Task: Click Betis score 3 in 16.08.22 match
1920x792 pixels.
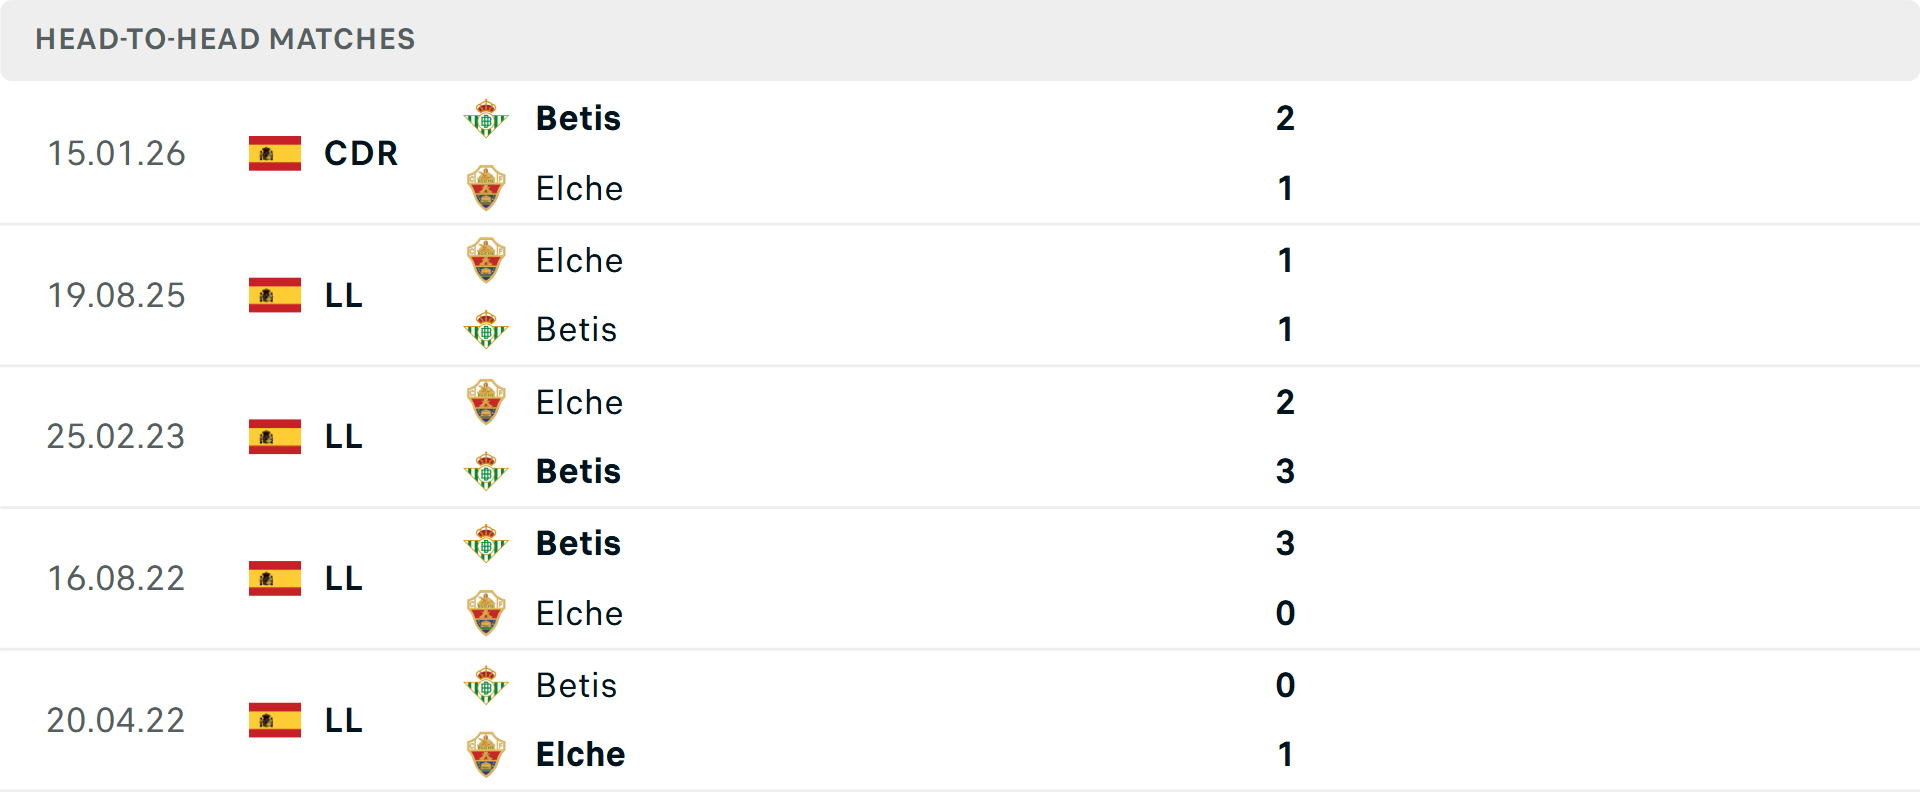Action: 1285,543
